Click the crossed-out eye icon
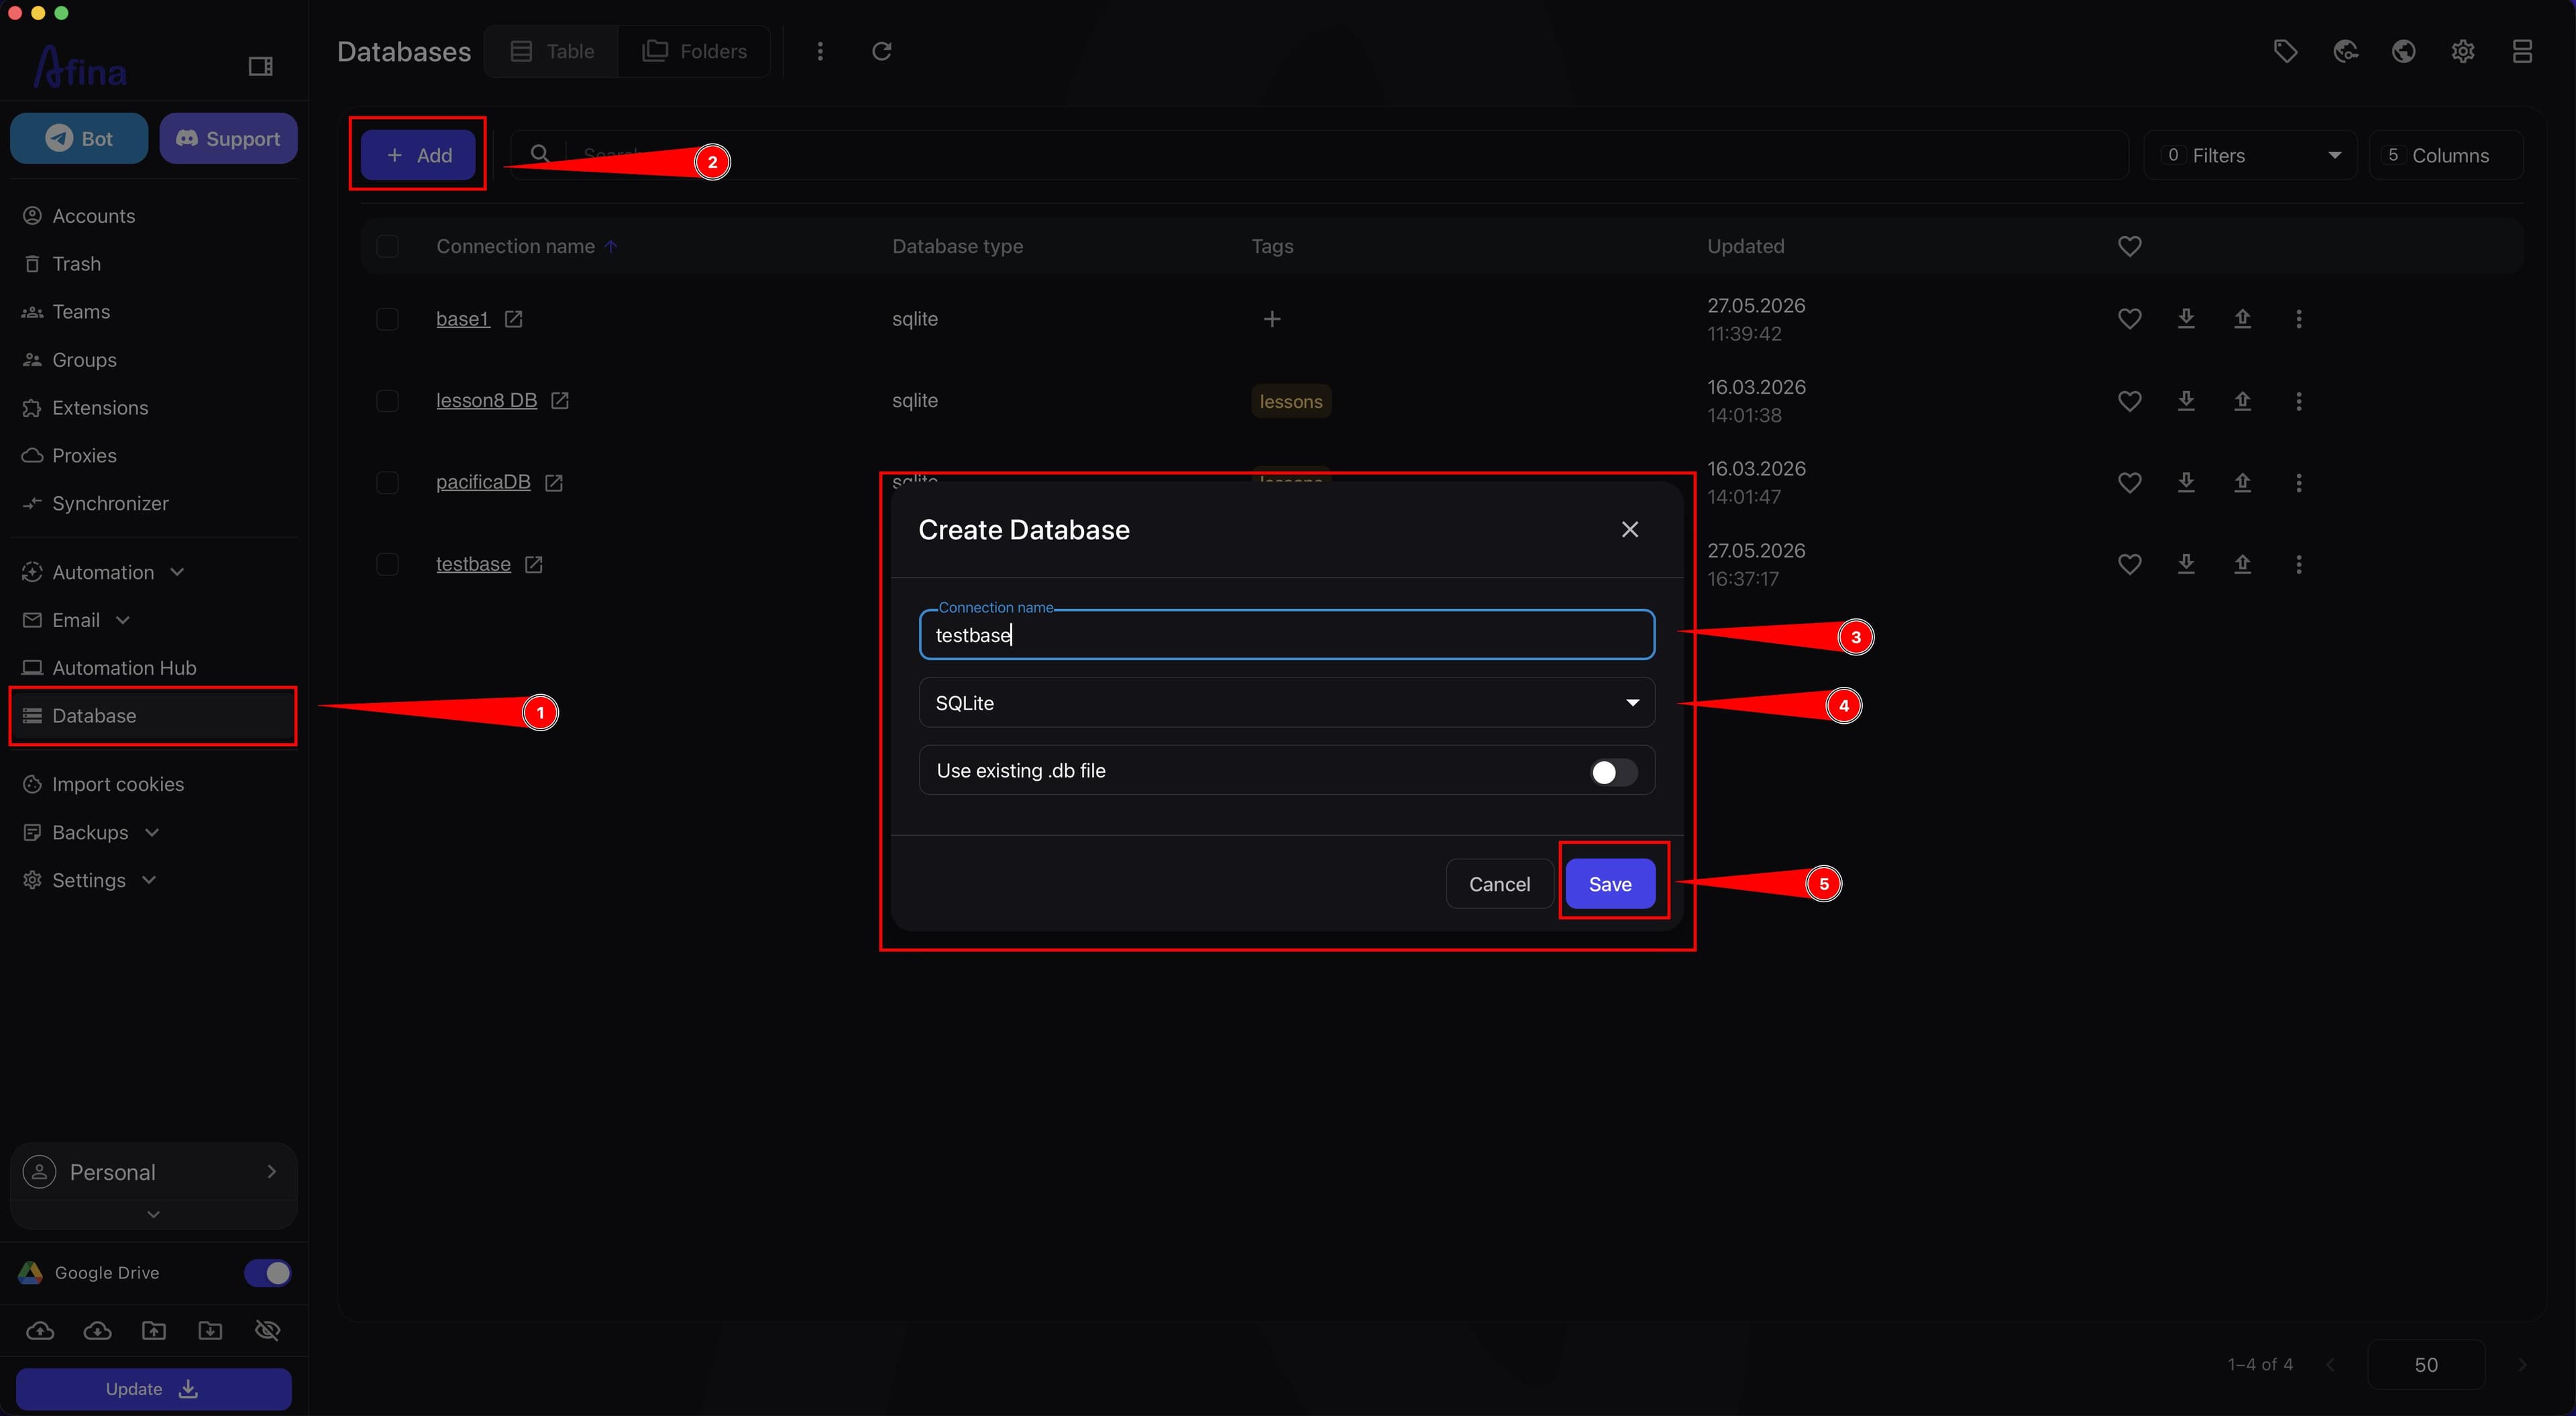This screenshot has width=2576, height=1416. pos(267,1331)
